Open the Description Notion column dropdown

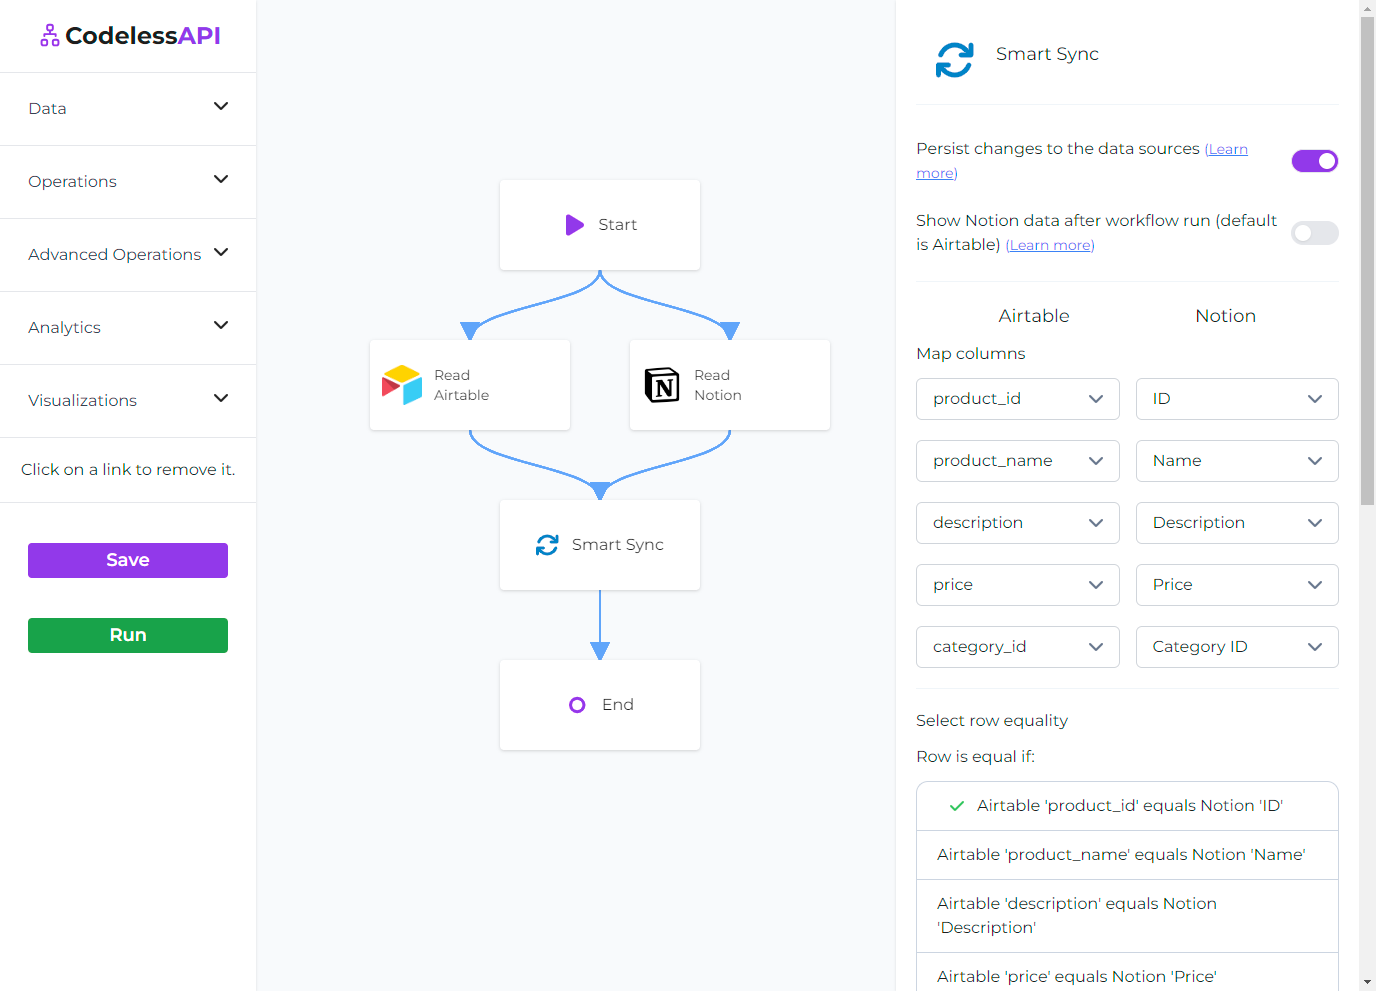[1237, 523]
